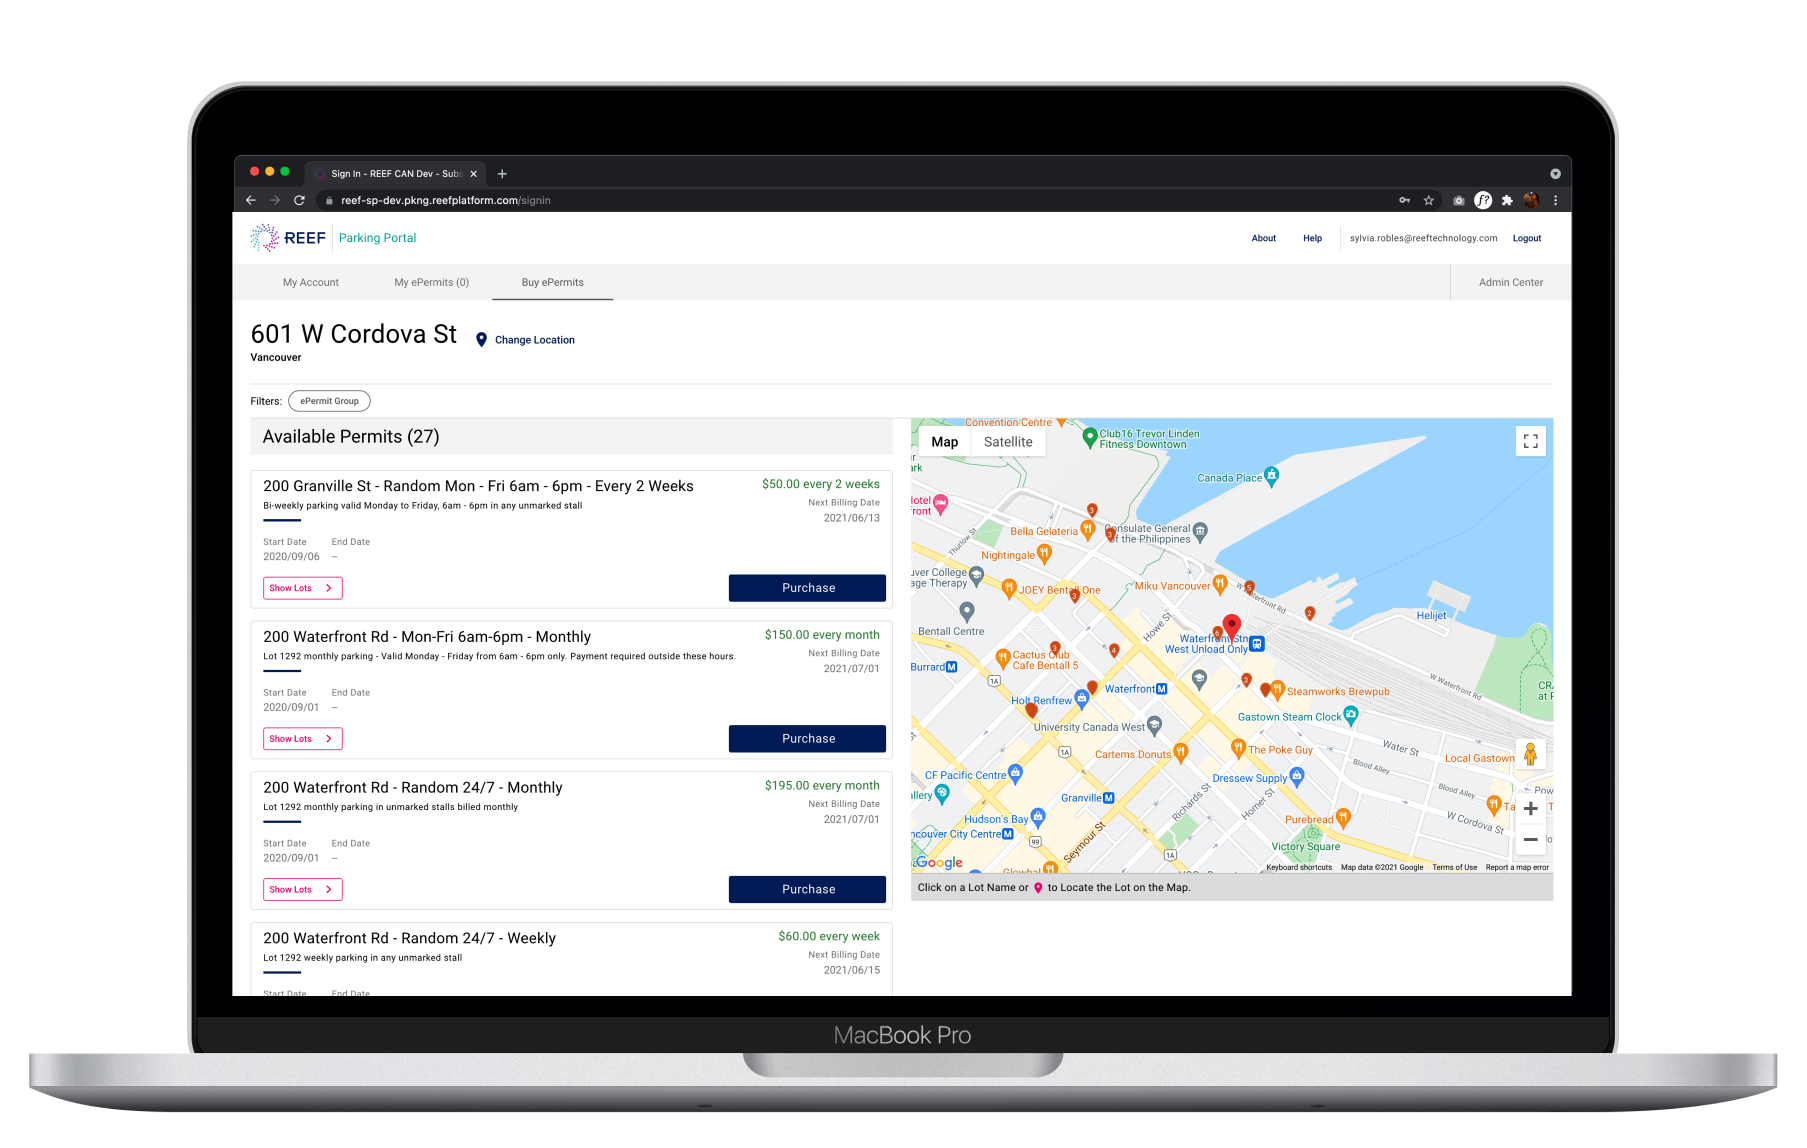The height and width of the screenshot is (1148, 1807).
Task: Click 200 Waterfront Rd Random 24/7 Weekly title
Action: (409, 938)
